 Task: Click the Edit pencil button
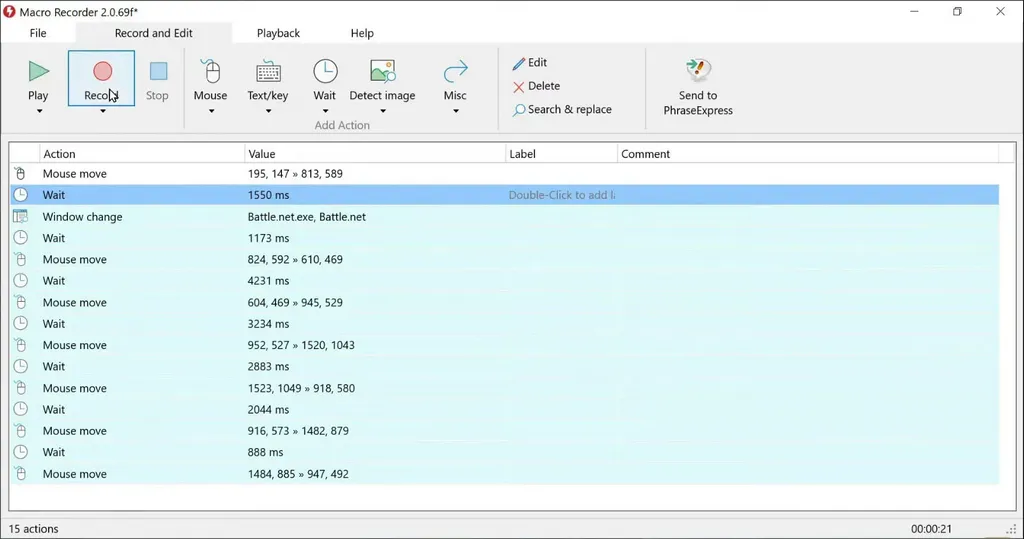click(x=530, y=63)
